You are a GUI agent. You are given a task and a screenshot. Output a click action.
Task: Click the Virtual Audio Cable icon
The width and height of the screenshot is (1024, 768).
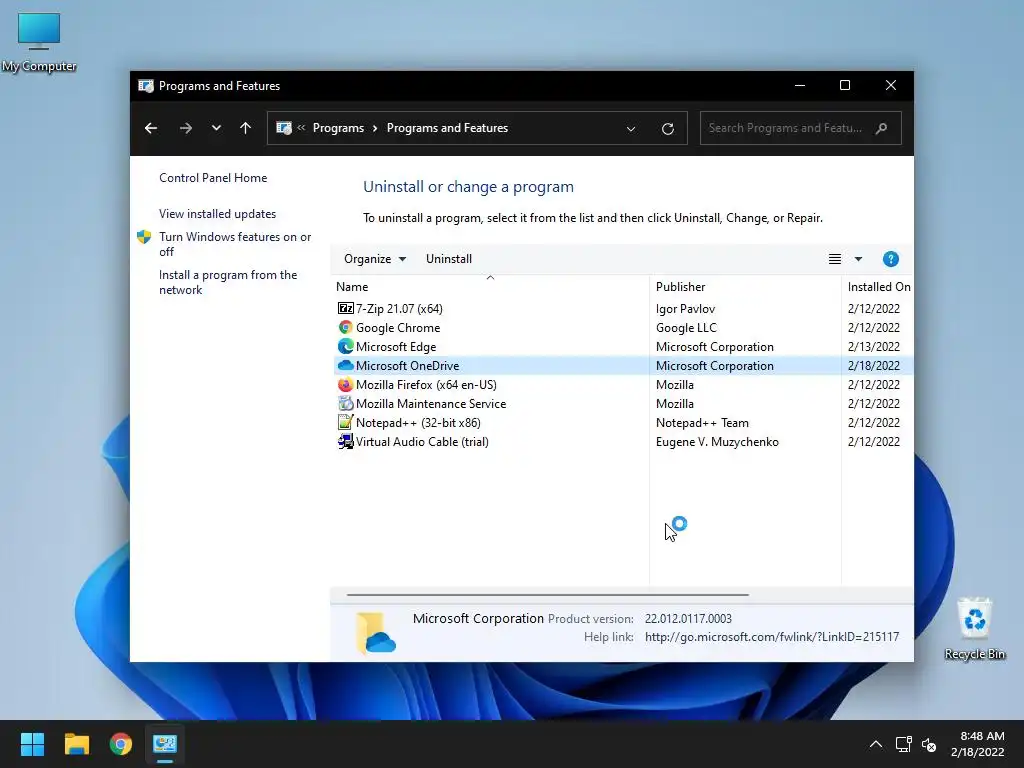(345, 441)
